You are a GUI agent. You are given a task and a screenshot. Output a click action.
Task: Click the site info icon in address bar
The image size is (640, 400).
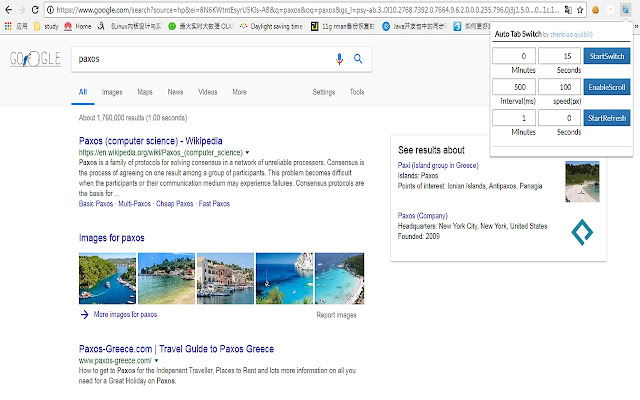[x=50, y=10]
